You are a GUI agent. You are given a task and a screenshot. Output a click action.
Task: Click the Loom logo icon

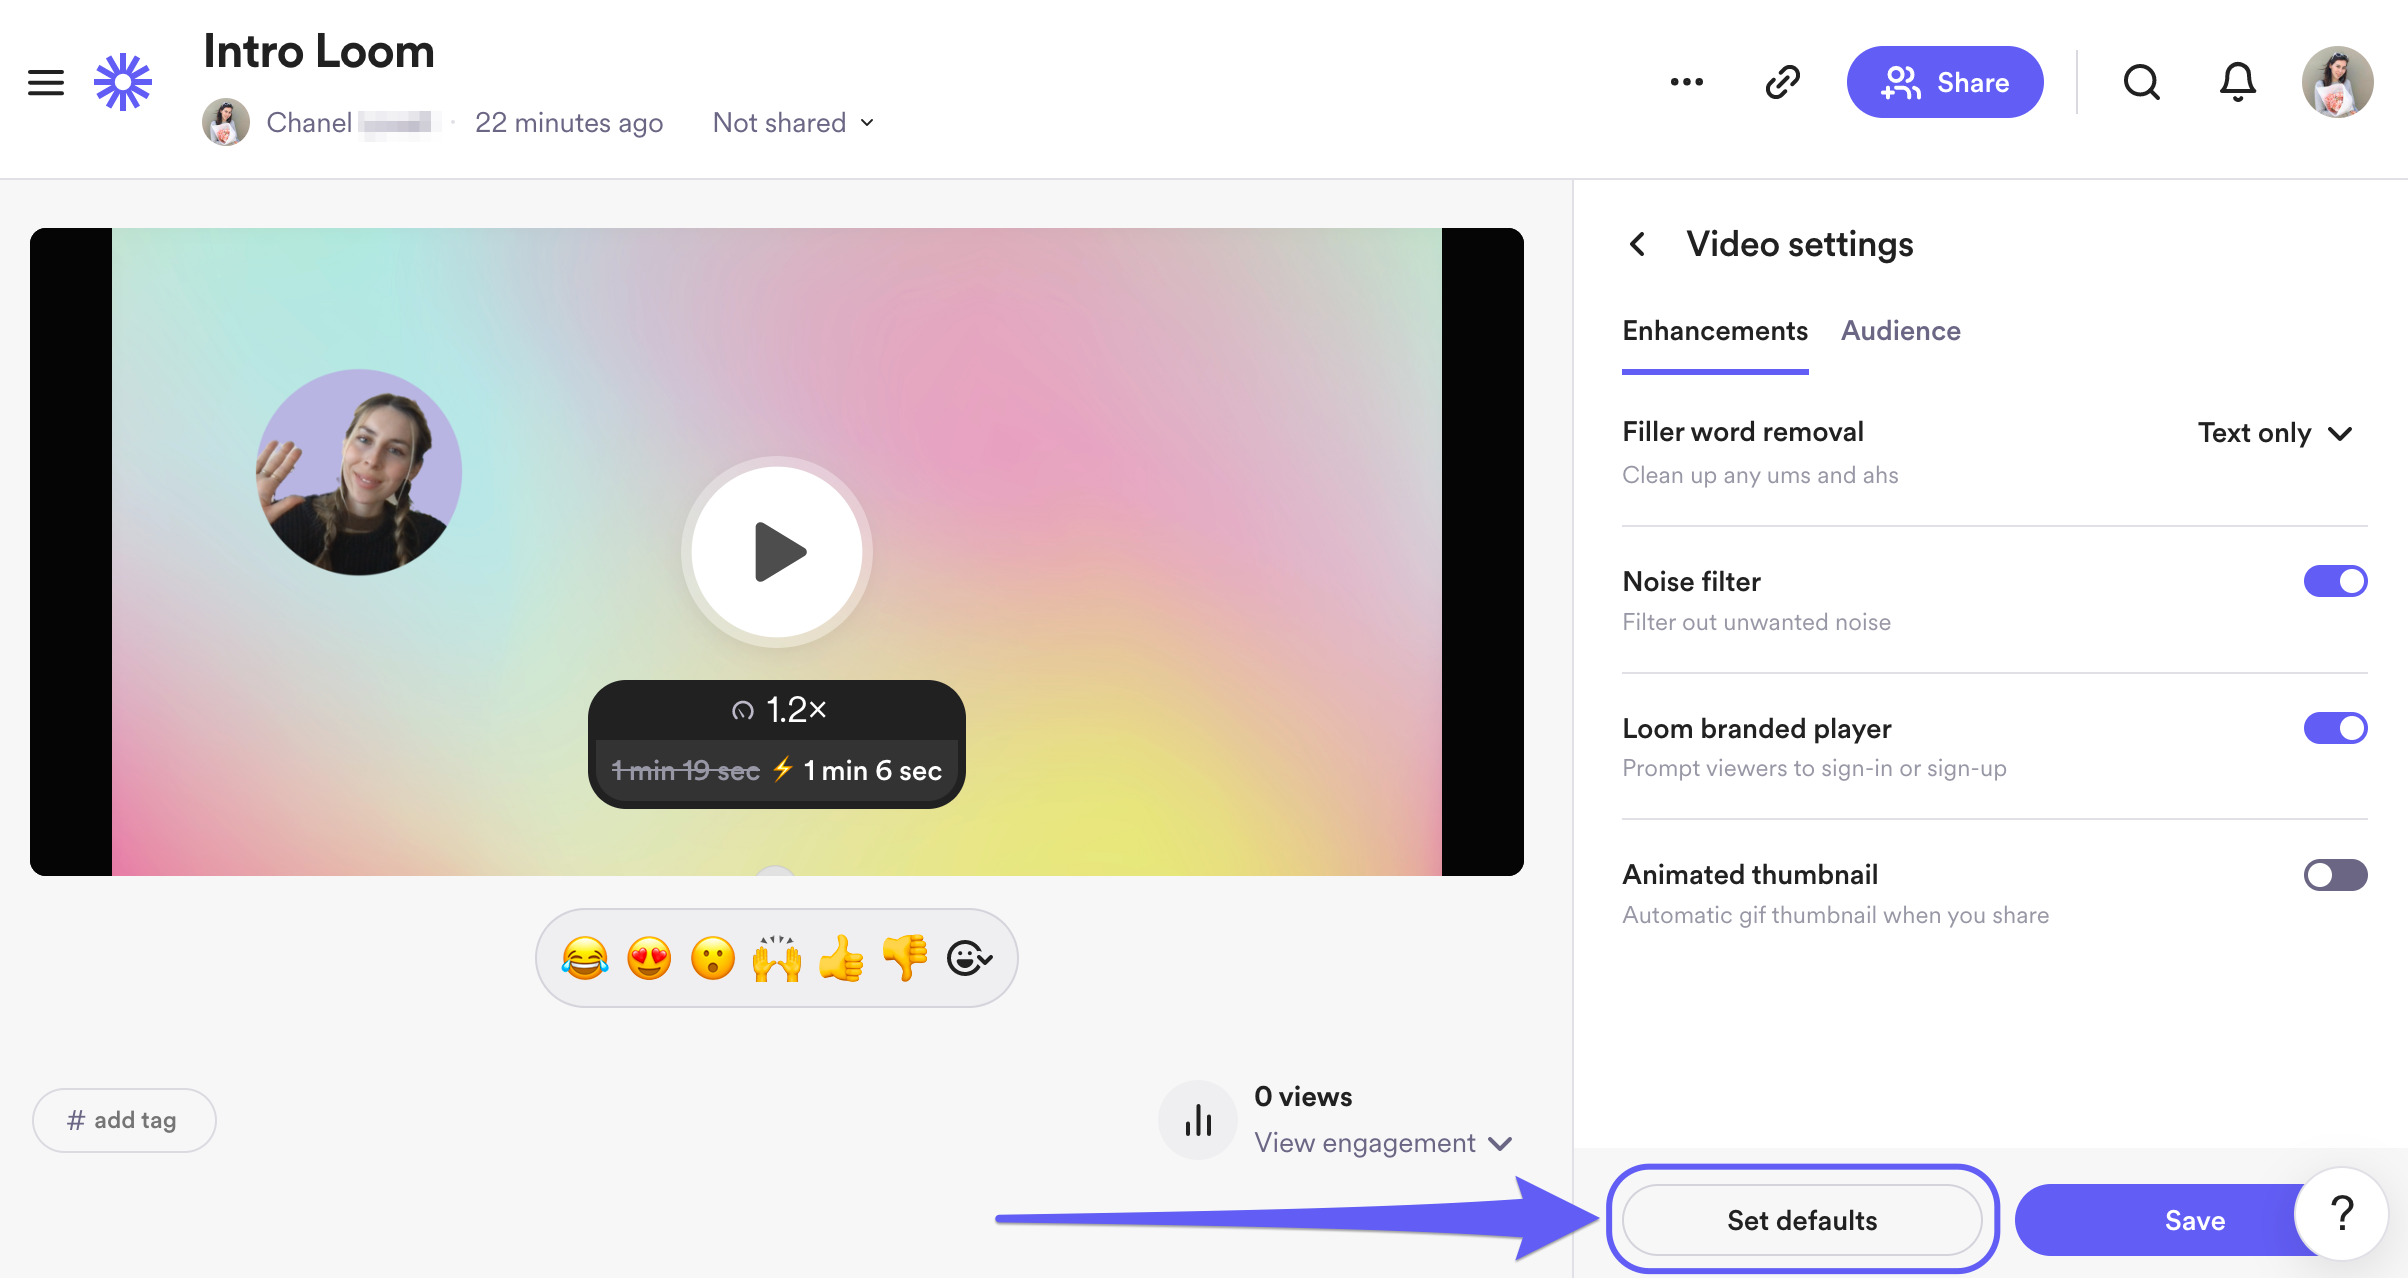pos(123,82)
